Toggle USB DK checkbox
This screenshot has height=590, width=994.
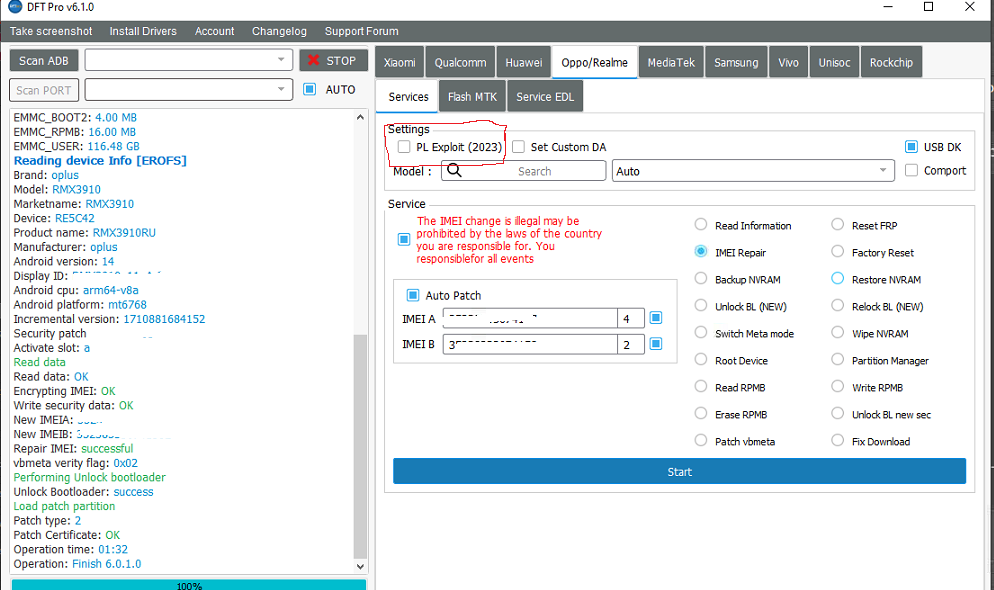911,147
